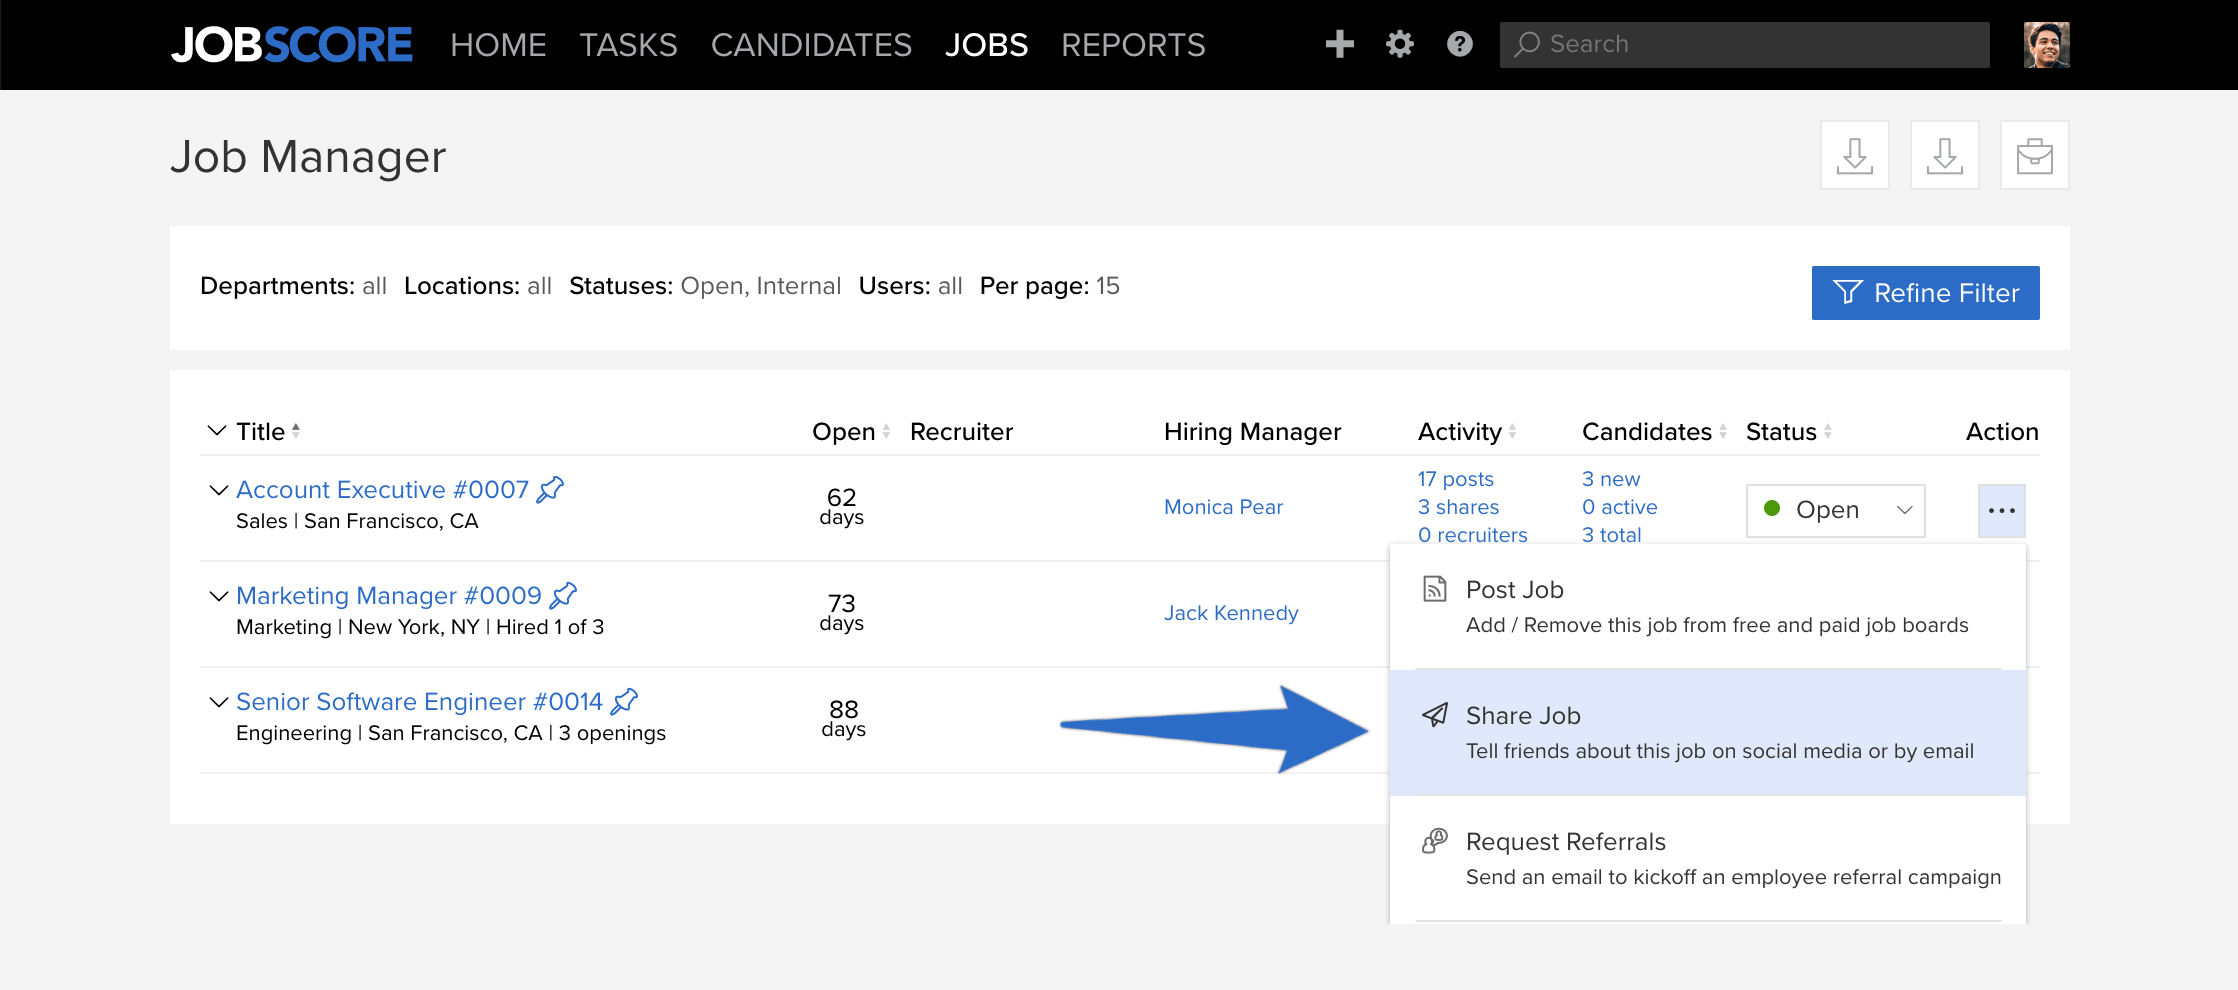Click the 17 posts activity link
Screen dimensions: 2238x990
pyautogui.click(x=1455, y=479)
